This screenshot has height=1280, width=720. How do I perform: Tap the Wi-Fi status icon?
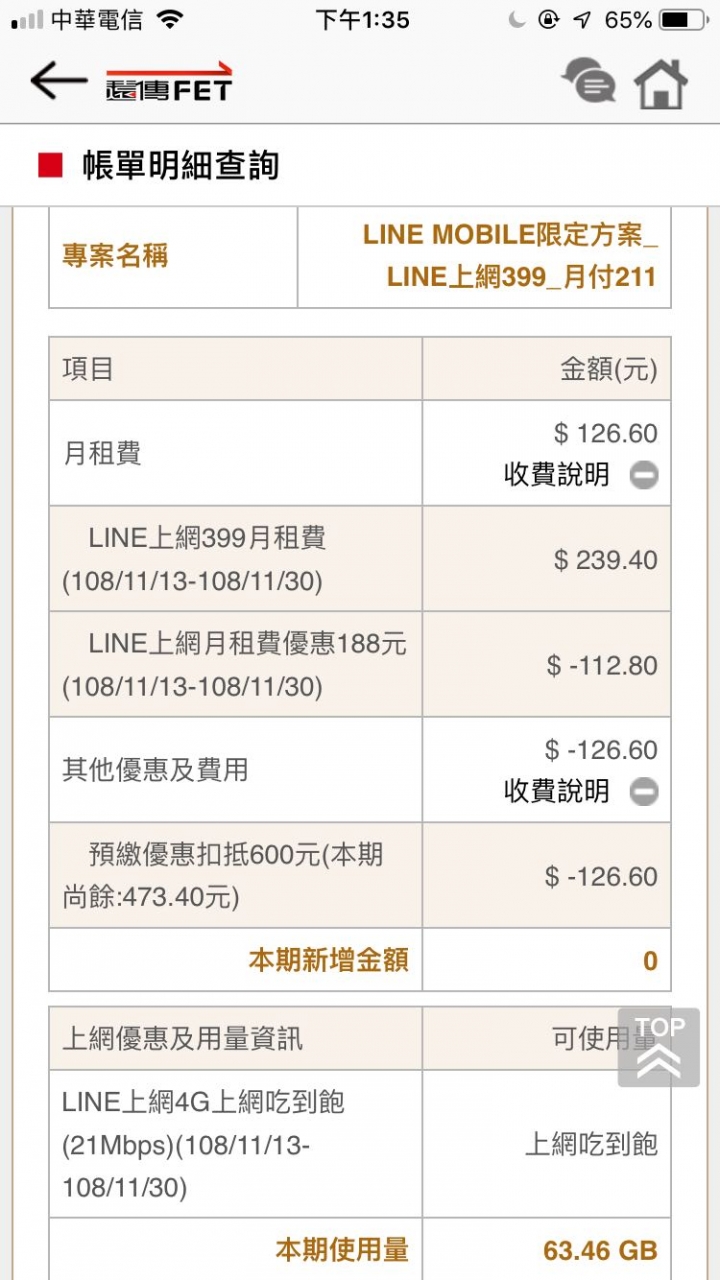coord(170,19)
